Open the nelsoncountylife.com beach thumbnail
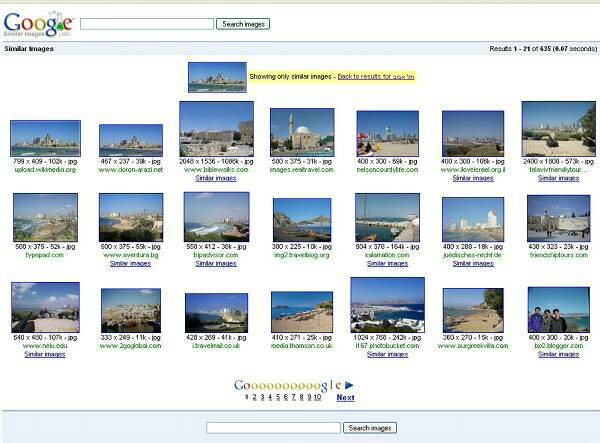600x443 pixels. pyautogui.click(x=388, y=134)
